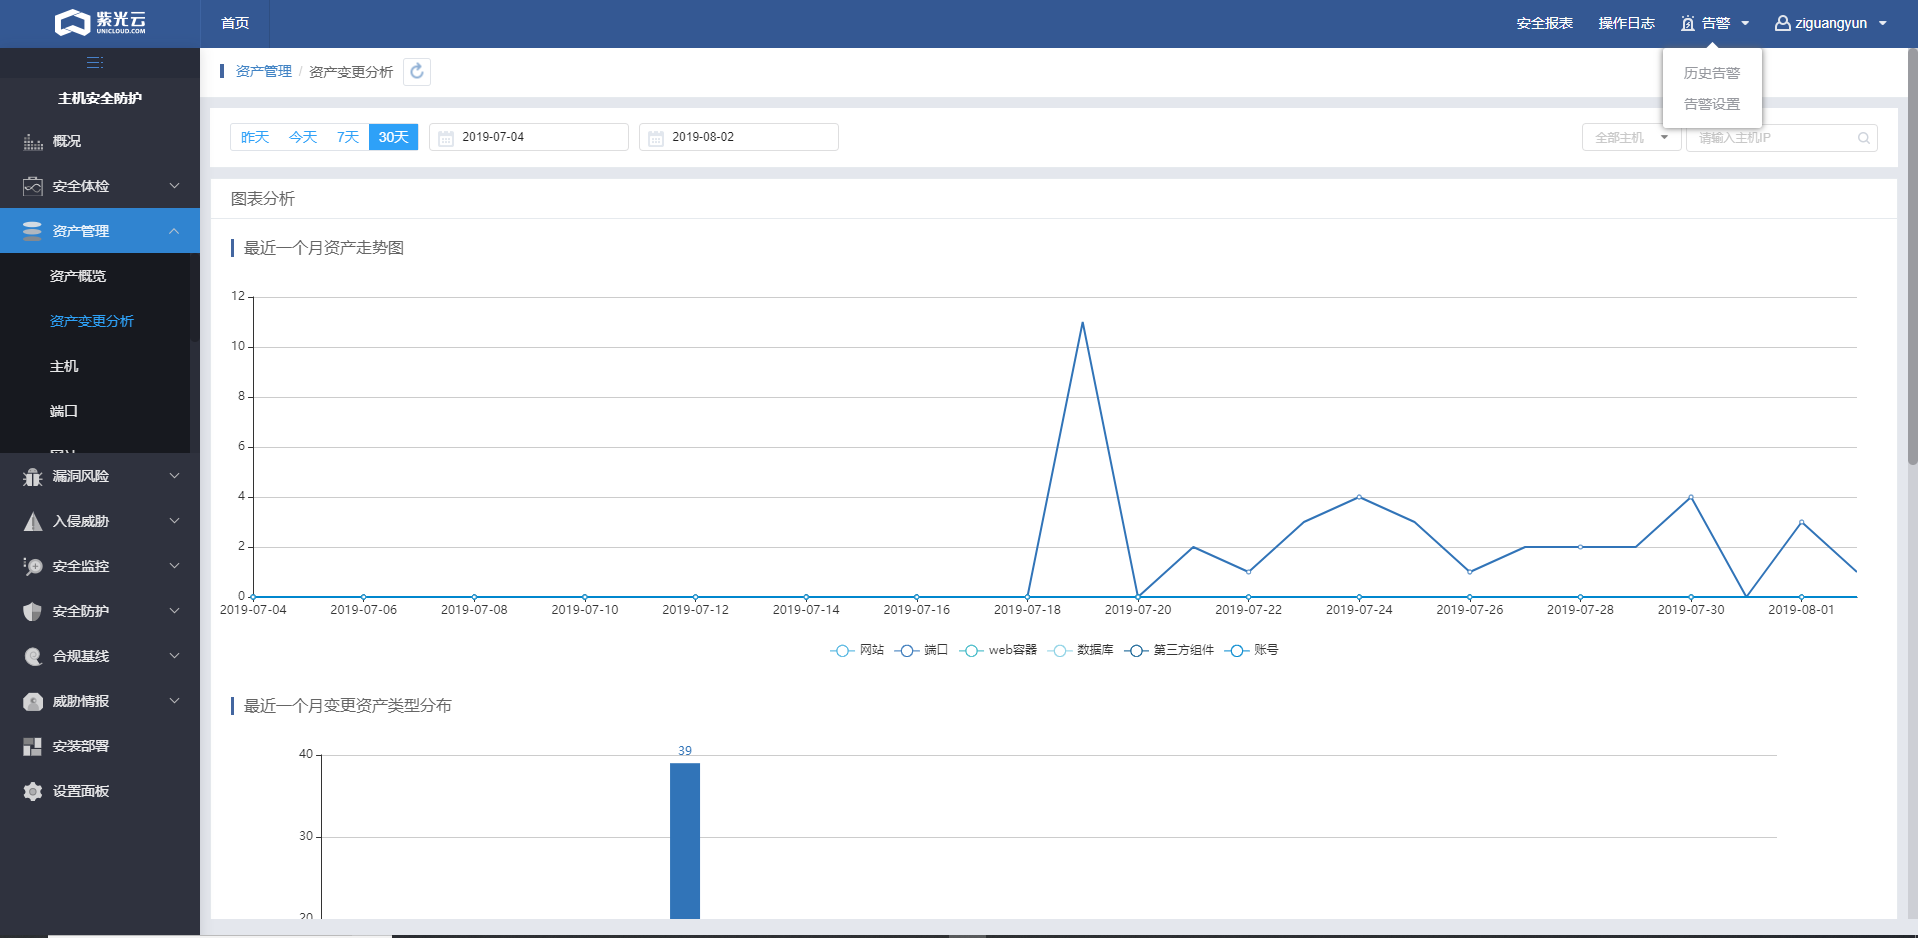Screen dimensions: 1918x938
Task: Click the page vertical scrollbar
Action: click(x=1912, y=255)
